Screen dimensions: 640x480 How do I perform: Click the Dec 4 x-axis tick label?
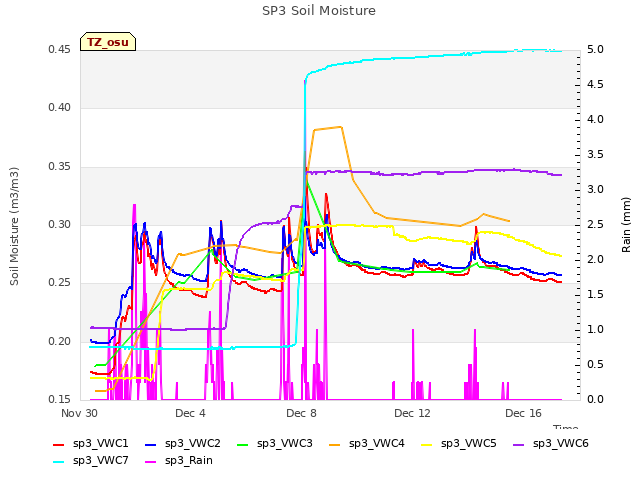tap(190, 413)
